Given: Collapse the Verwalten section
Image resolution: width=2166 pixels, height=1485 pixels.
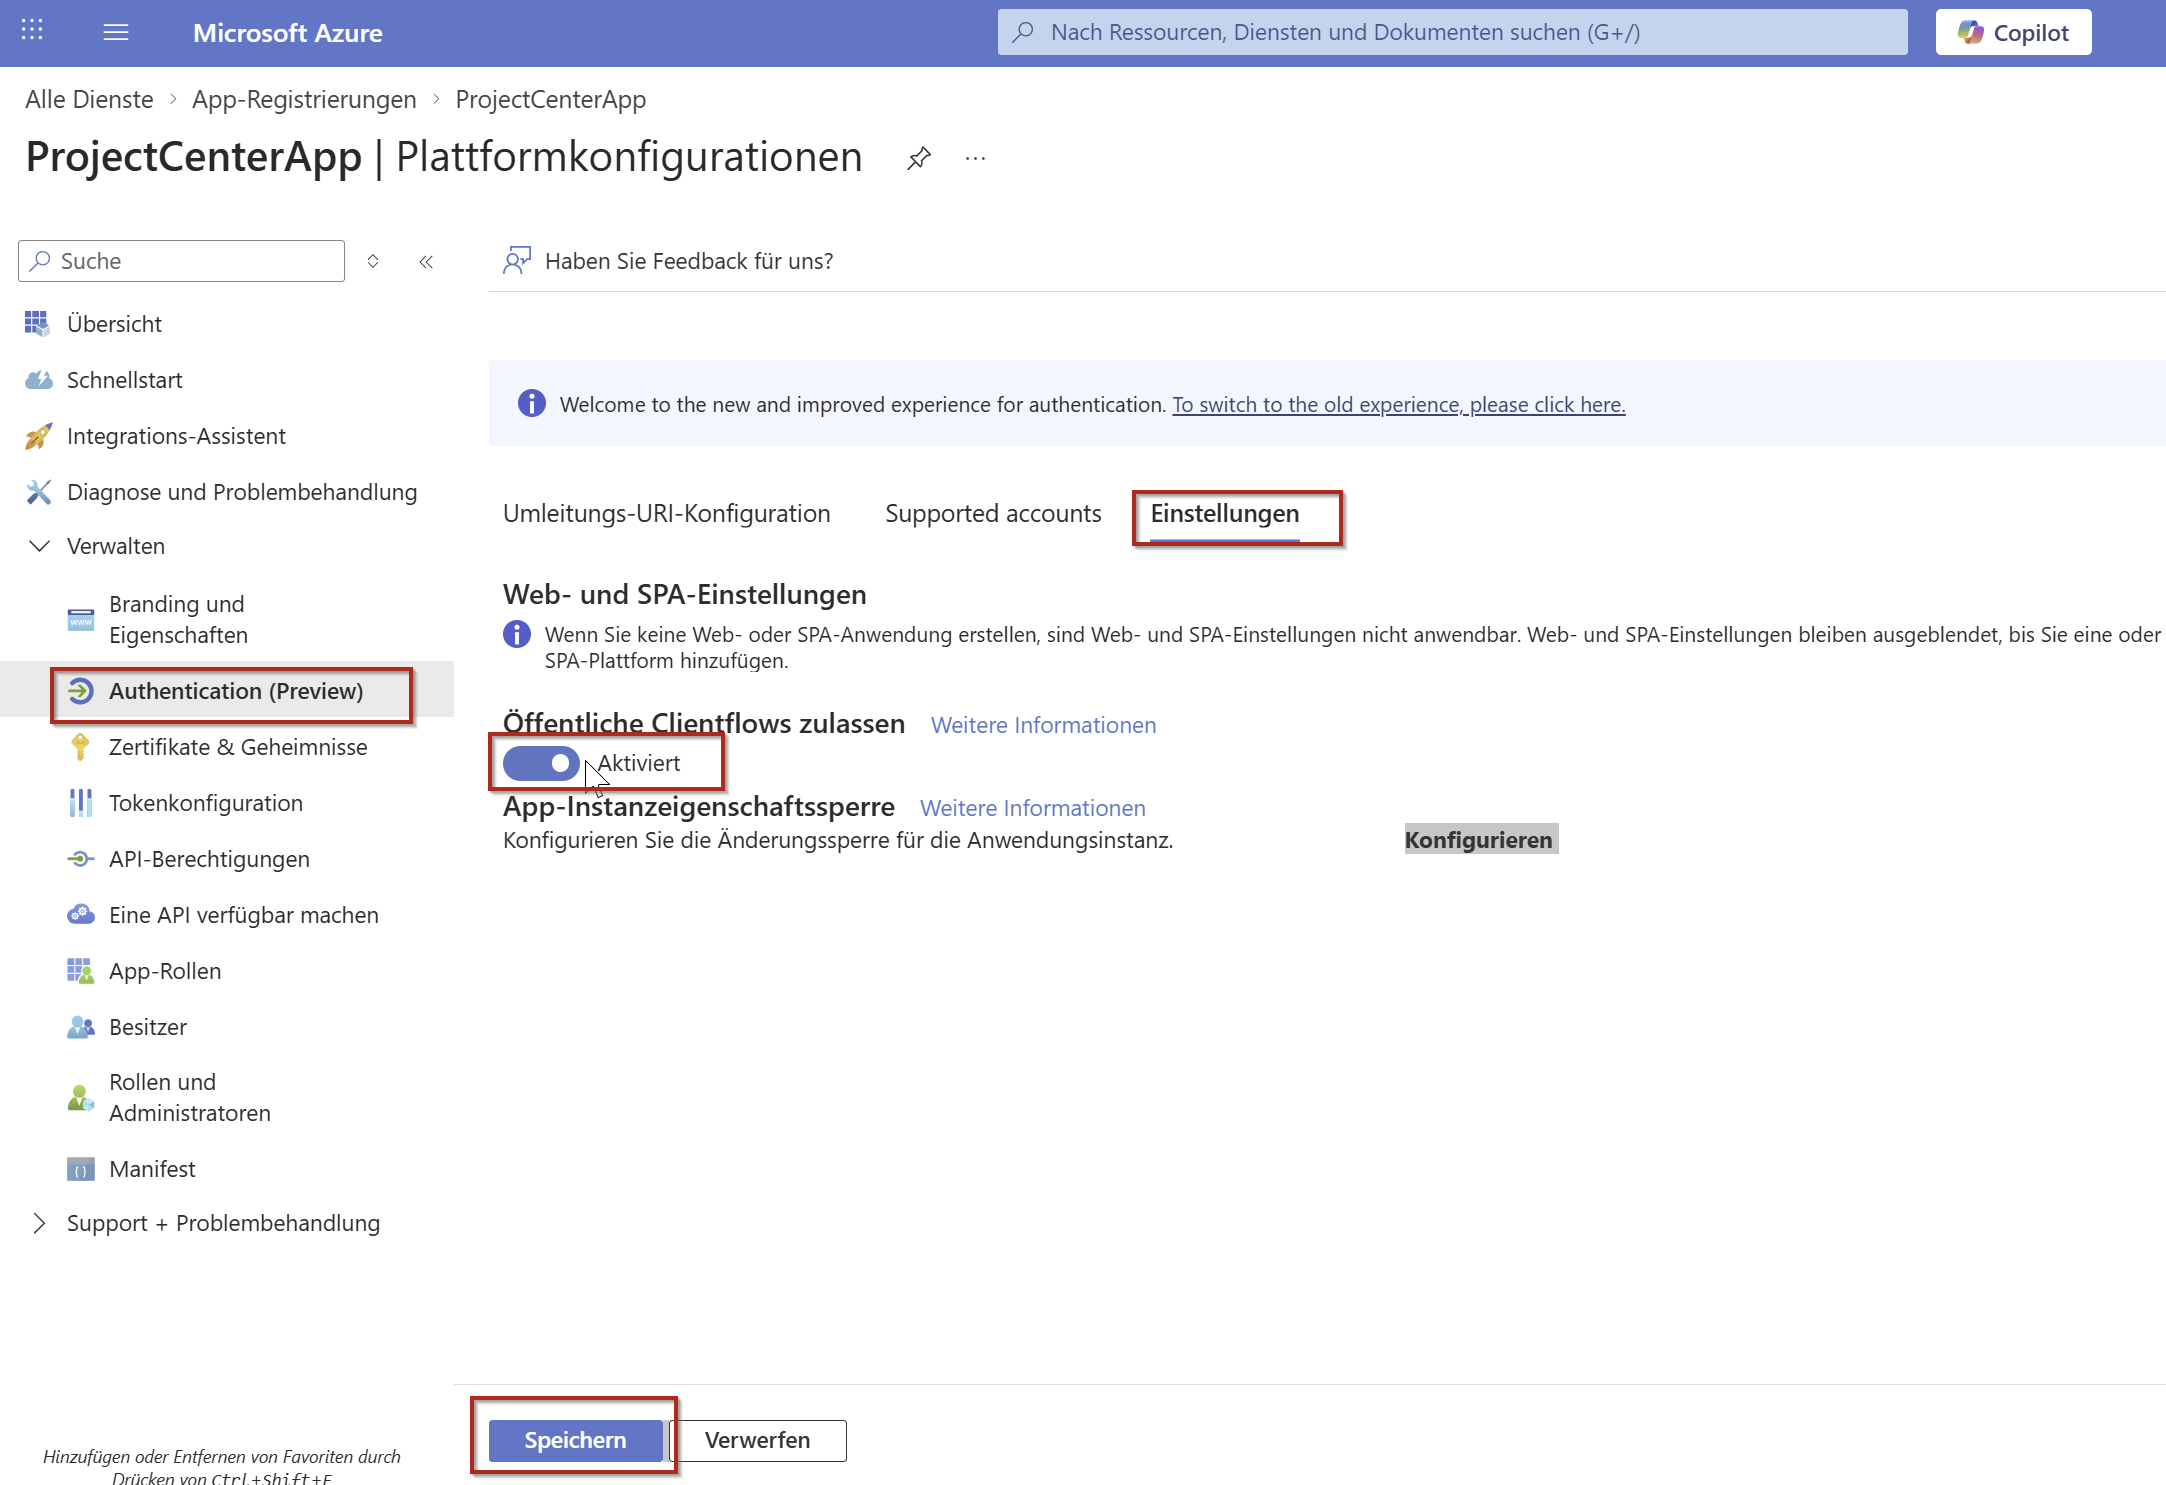Looking at the screenshot, I should (x=39, y=546).
